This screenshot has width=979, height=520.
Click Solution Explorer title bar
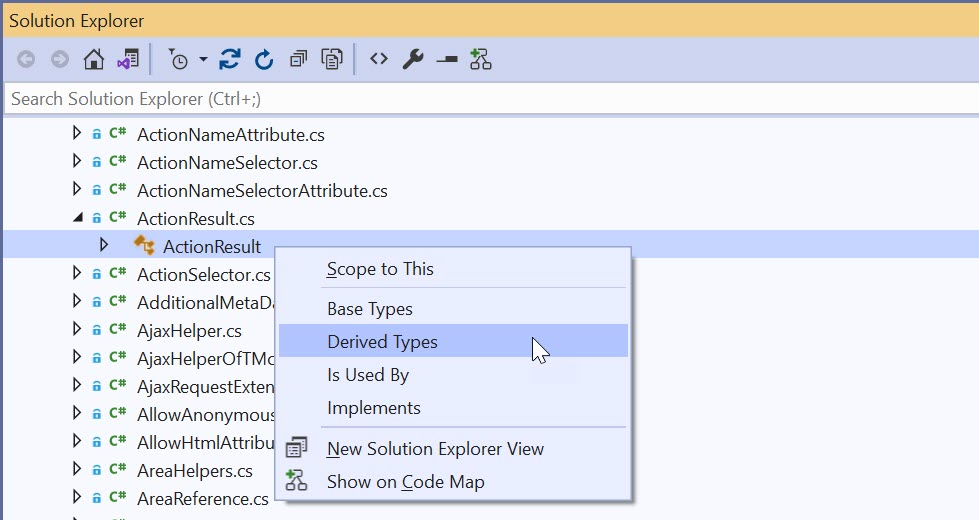pyautogui.click(x=491, y=21)
